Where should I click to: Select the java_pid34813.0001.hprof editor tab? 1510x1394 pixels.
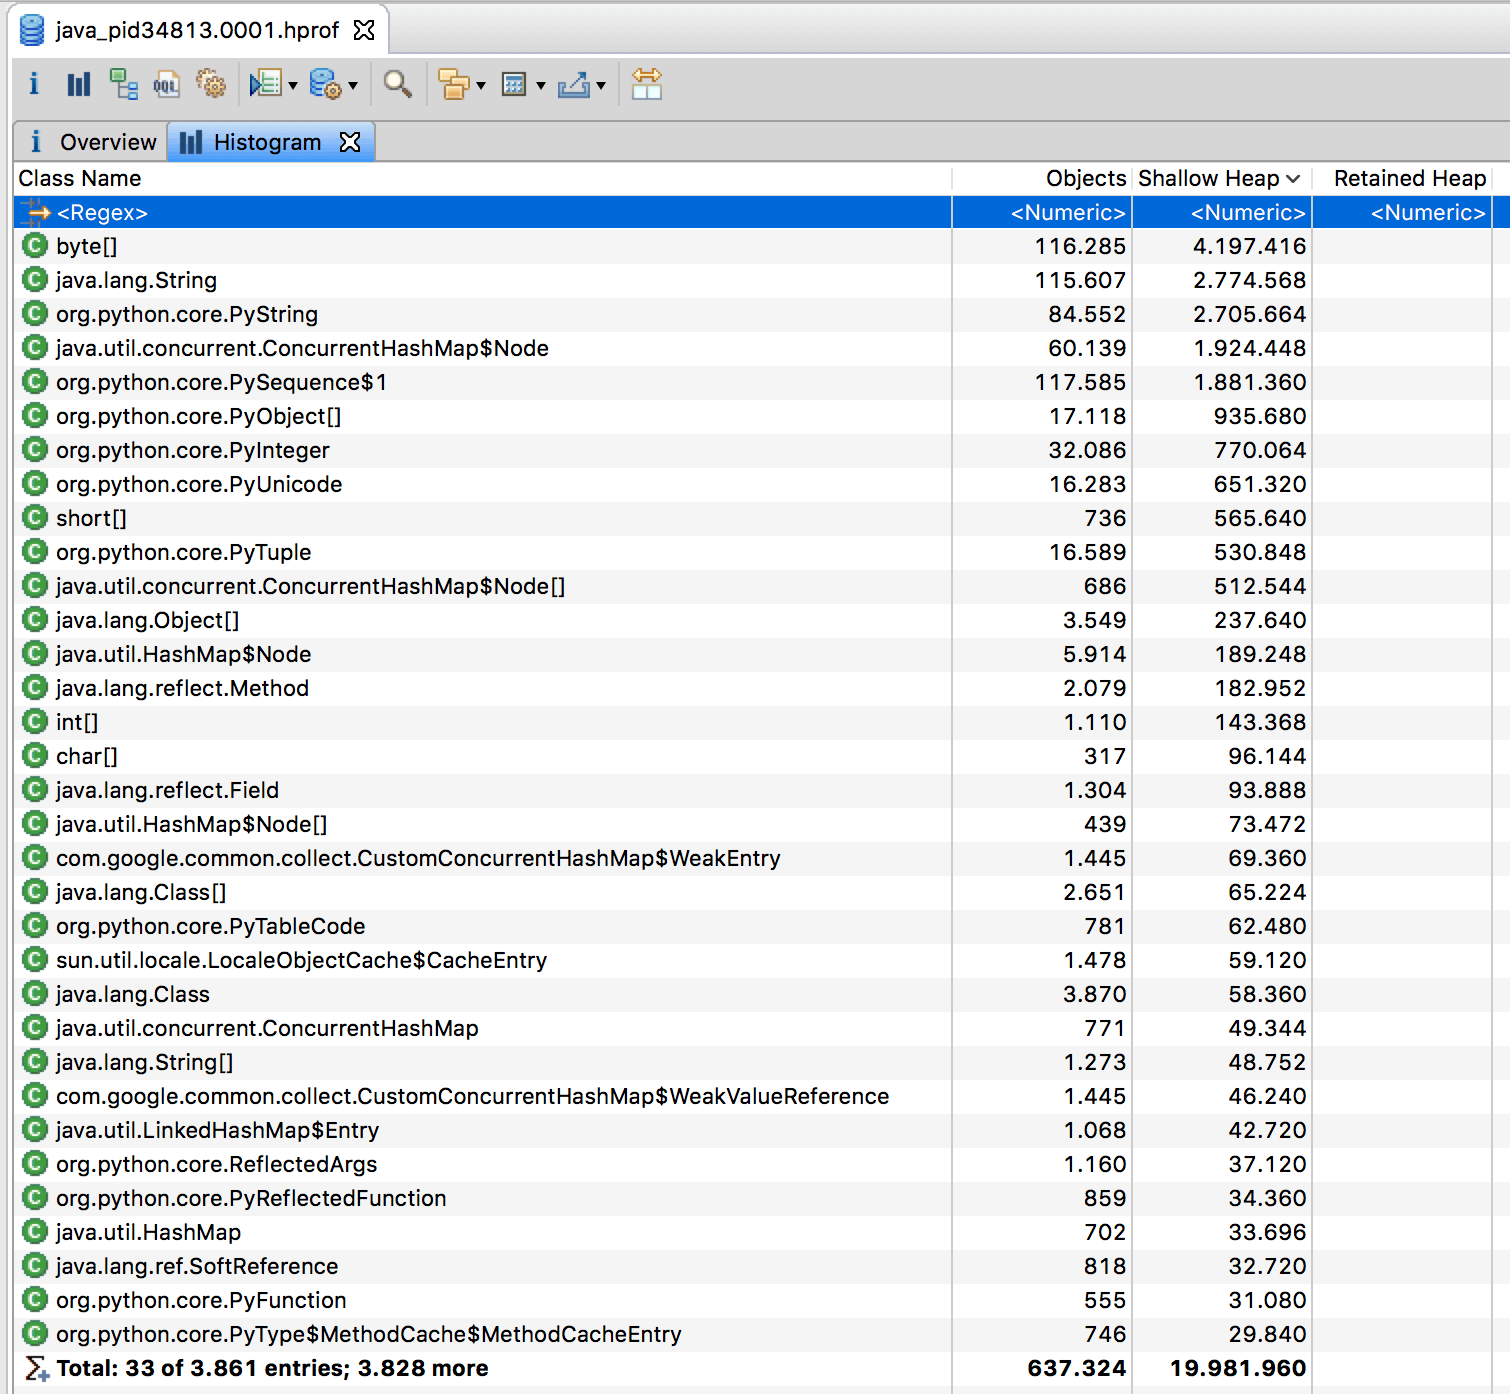[196, 30]
